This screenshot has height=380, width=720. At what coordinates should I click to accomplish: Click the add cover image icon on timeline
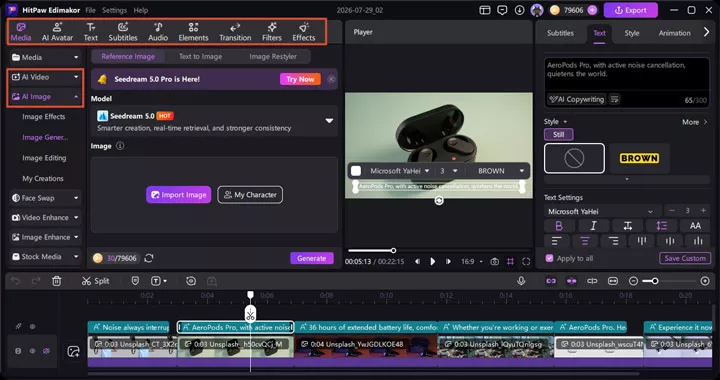click(x=73, y=352)
